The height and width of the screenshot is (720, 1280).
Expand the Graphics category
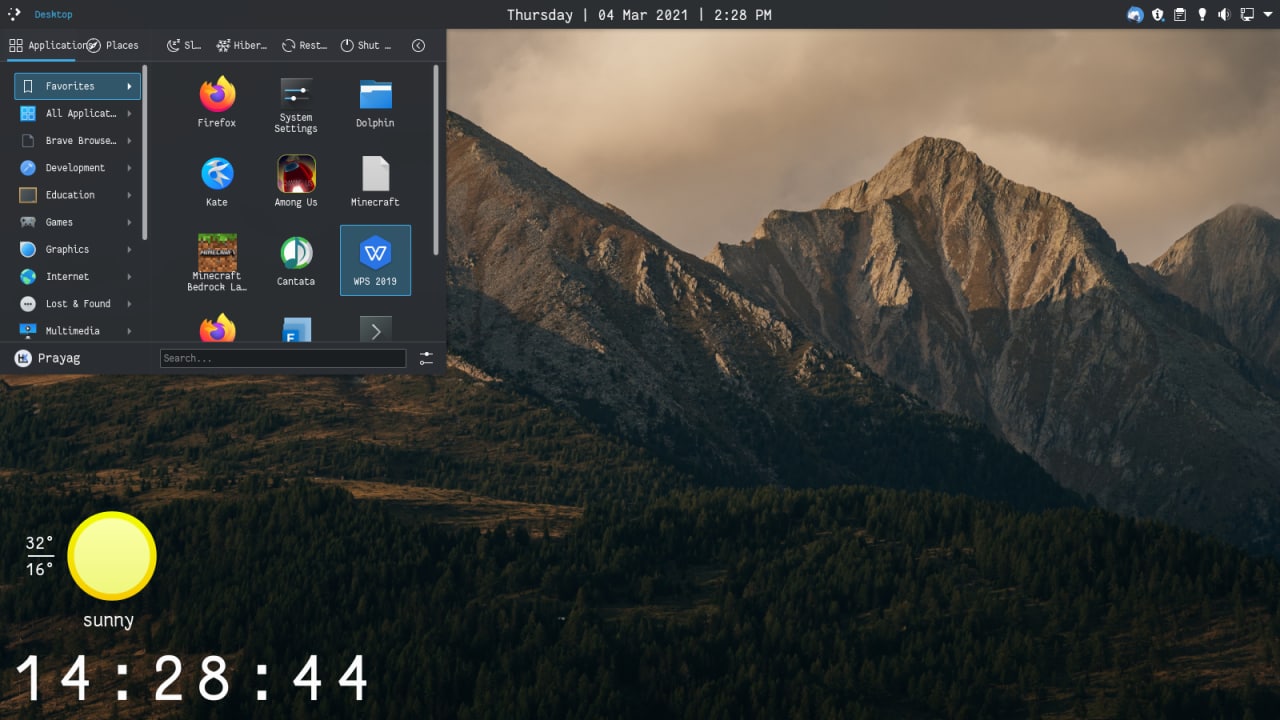(x=77, y=249)
